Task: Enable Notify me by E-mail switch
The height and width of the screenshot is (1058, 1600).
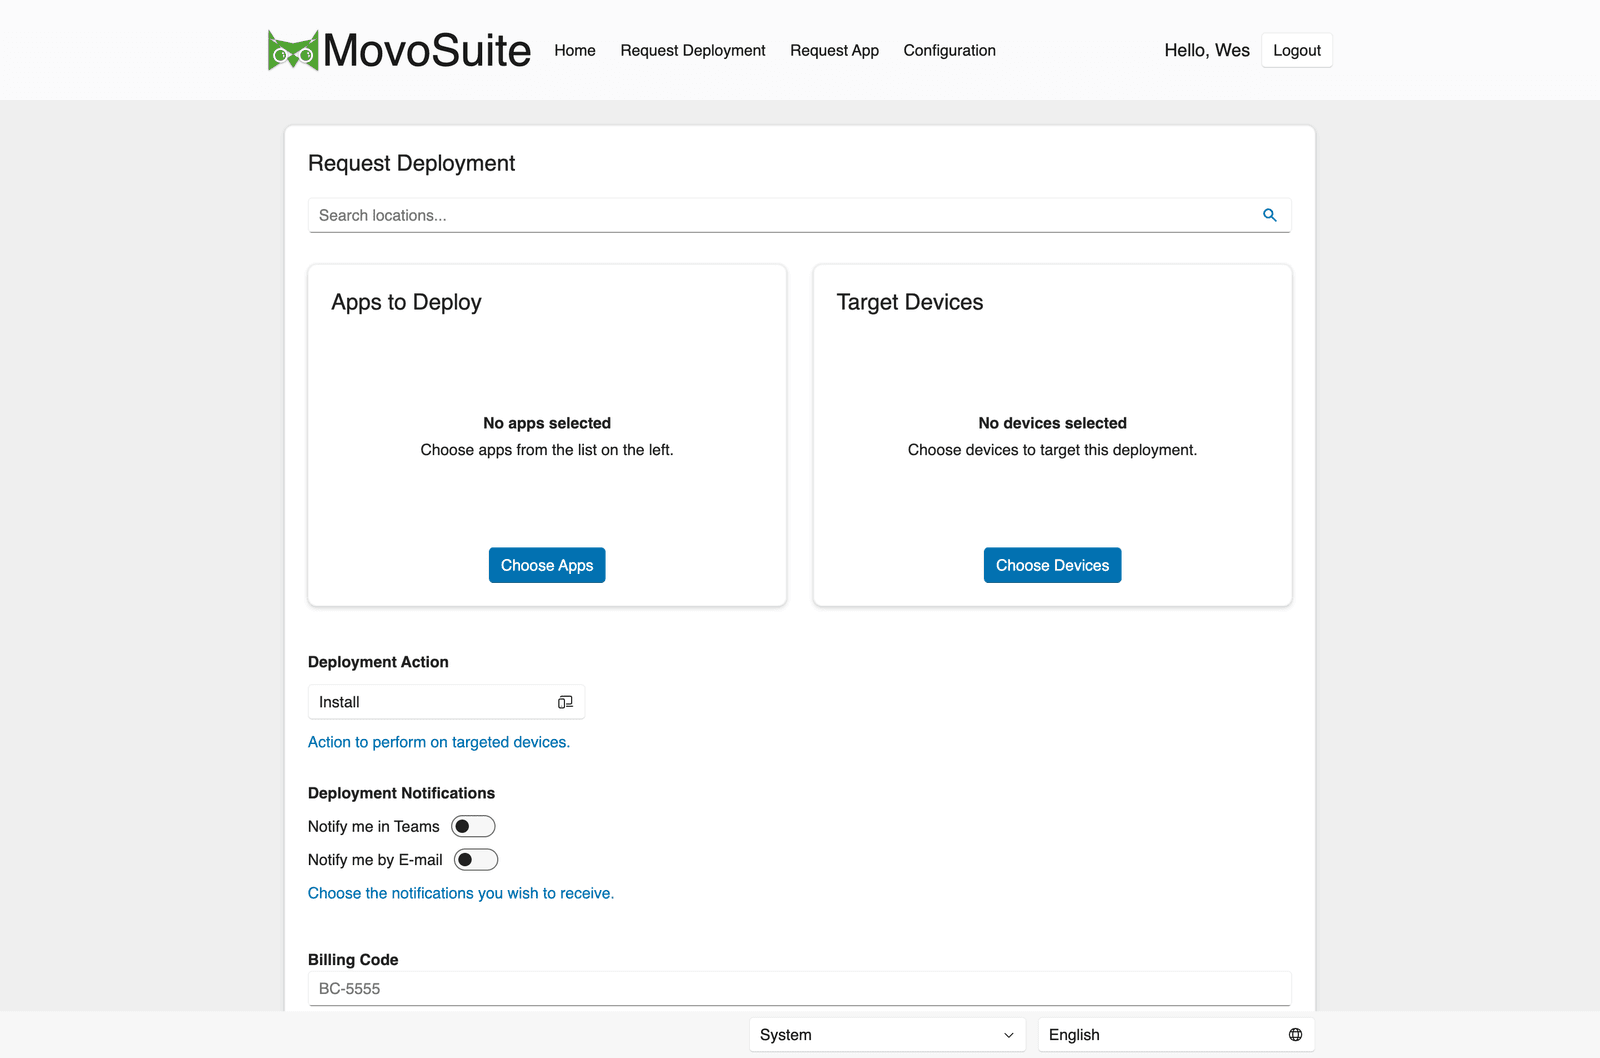Action: click(476, 860)
